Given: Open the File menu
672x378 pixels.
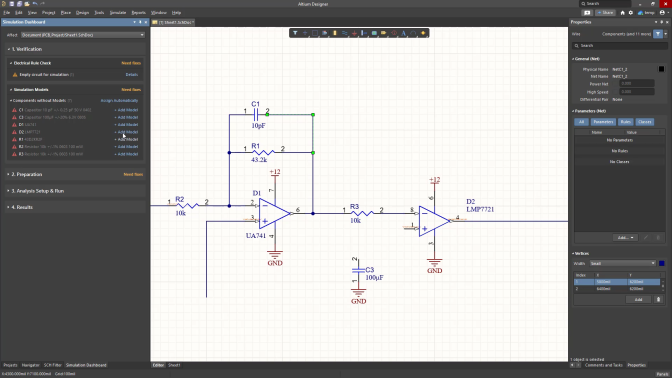Looking at the screenshot, I should [6, 13].
